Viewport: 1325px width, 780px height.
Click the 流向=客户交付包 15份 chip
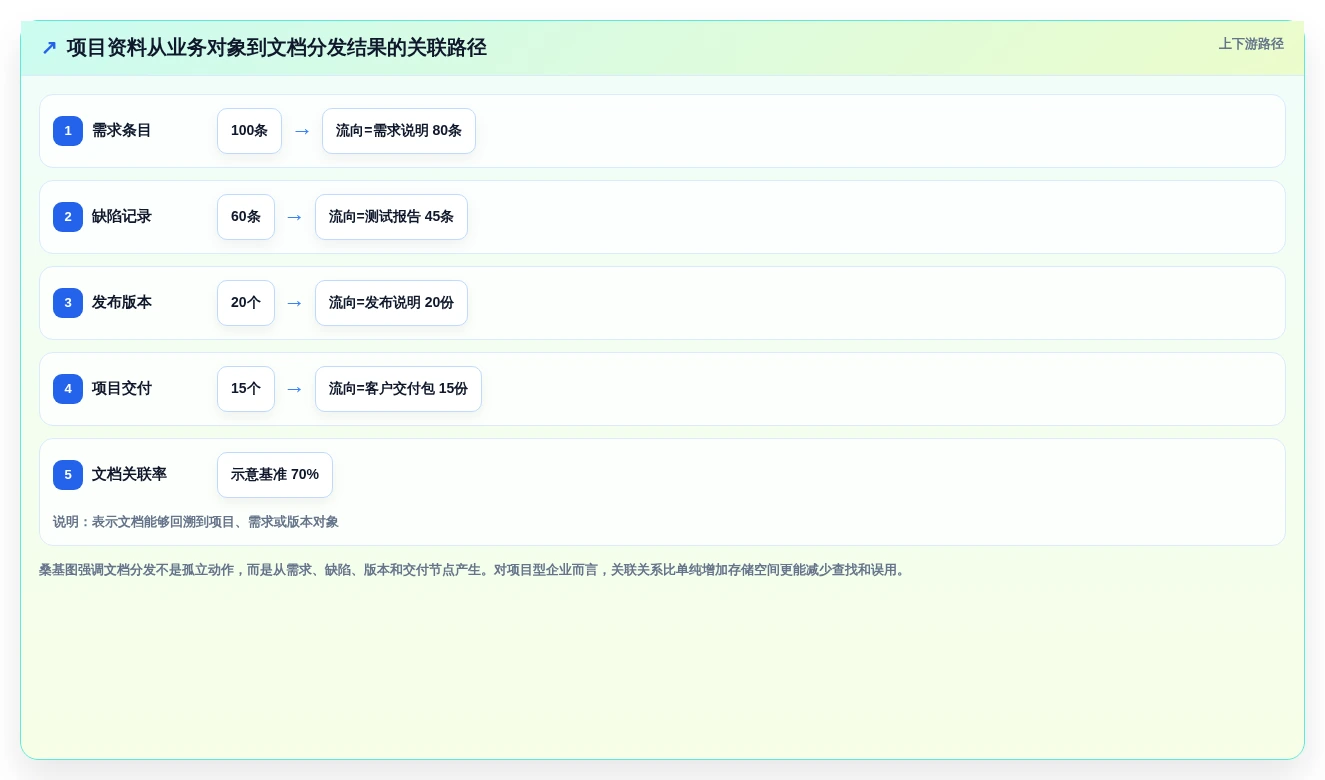[398, 389]
